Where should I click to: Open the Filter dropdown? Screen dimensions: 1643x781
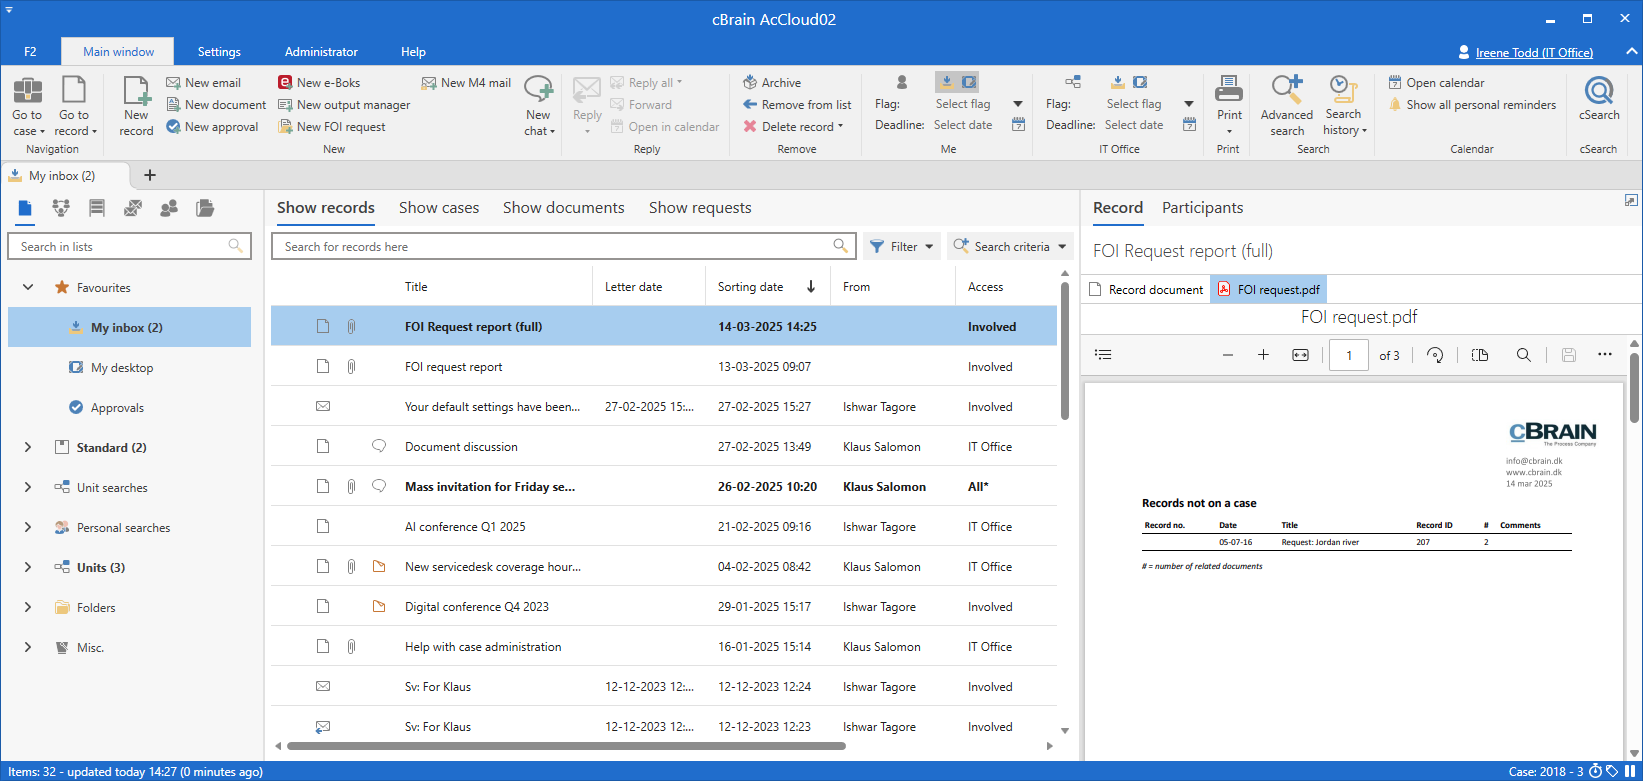coord(902,247)
